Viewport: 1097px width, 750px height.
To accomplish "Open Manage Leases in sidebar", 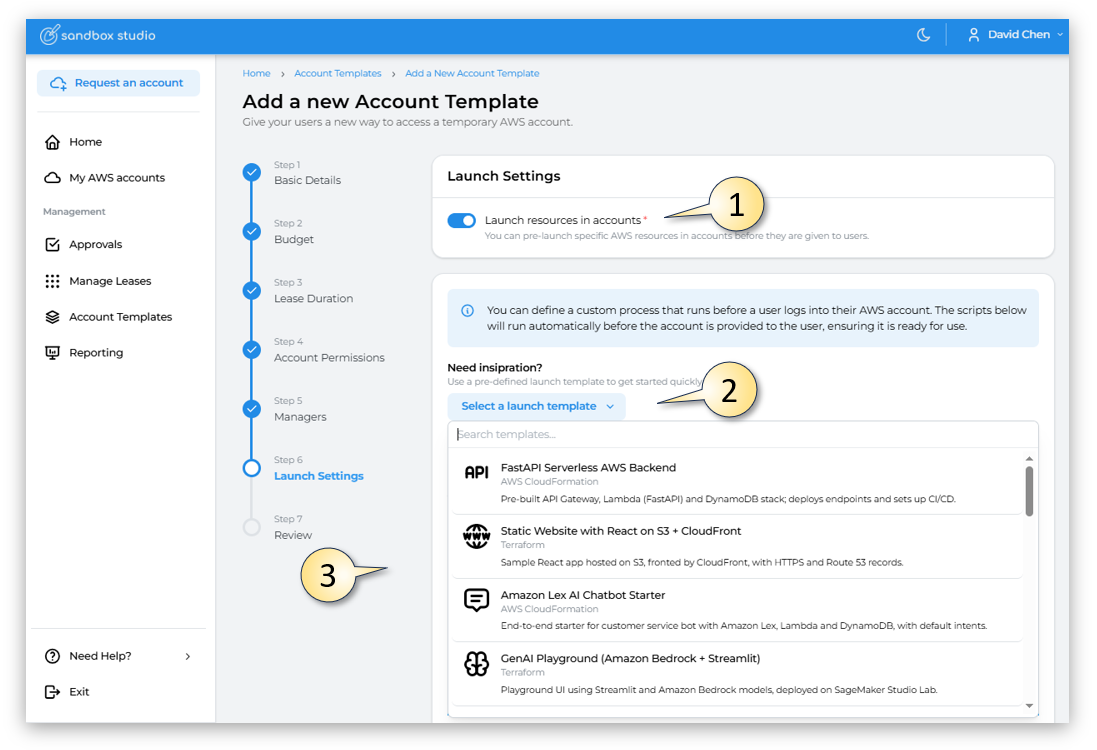I will [x=109, y=281].
